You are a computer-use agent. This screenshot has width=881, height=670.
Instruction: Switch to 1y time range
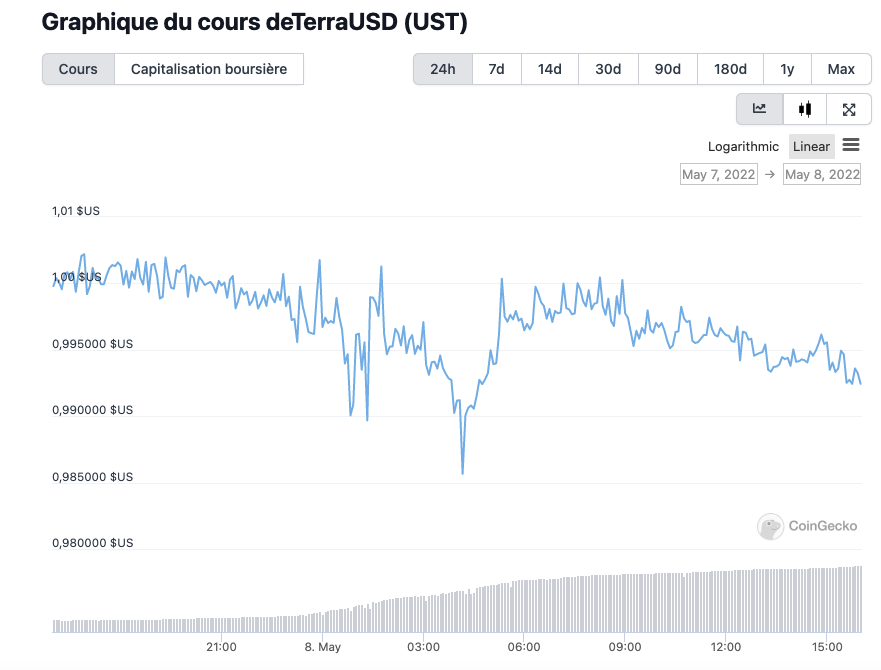tap(787, 69)
